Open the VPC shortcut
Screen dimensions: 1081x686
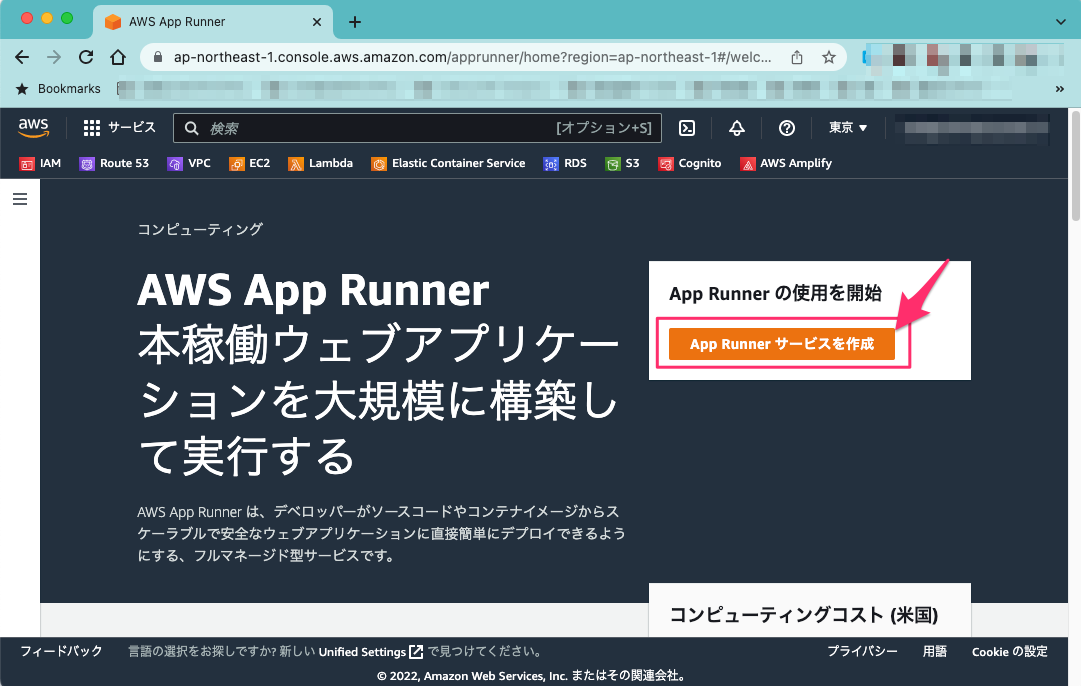pyautogui.click(x=189, y=163)
